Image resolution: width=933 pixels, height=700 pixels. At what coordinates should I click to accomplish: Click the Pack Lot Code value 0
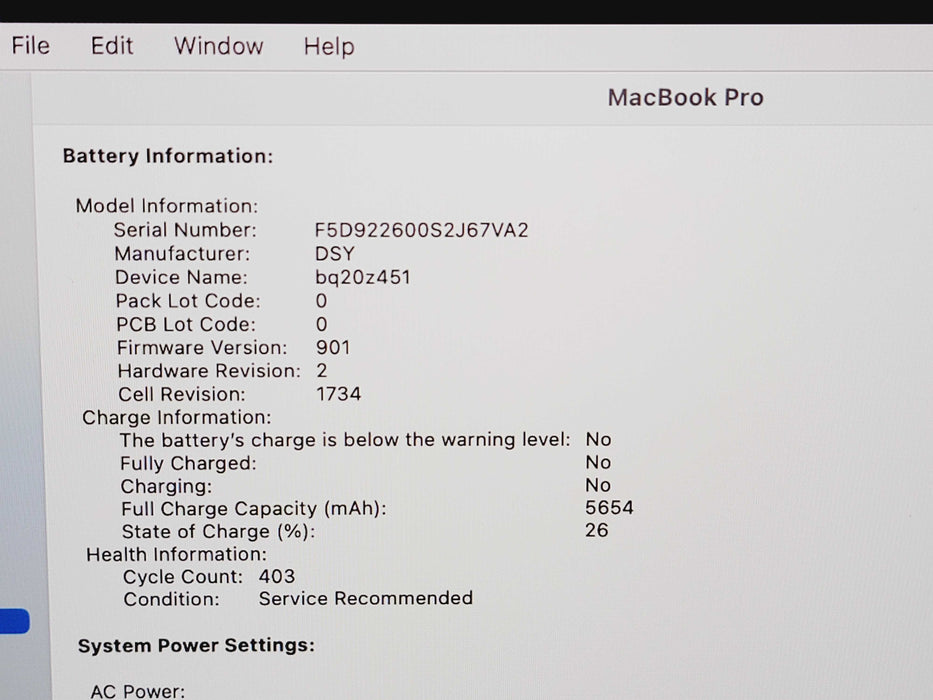click(321, 301)
